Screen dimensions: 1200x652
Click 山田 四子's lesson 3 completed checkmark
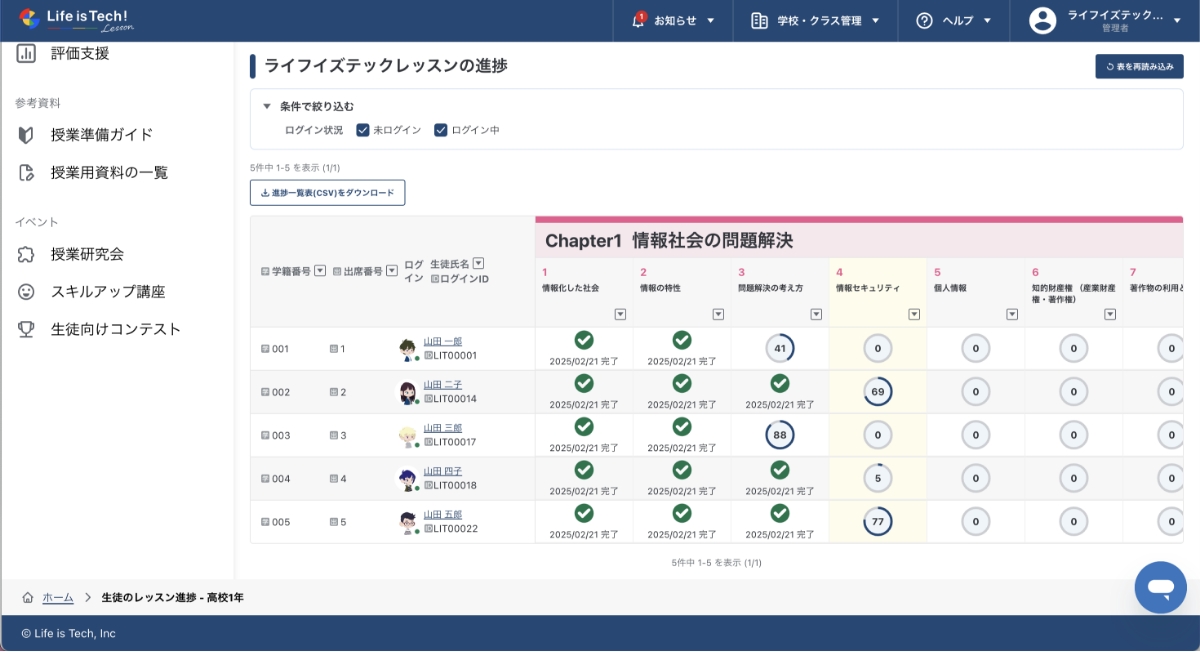(x=780, y=470)
